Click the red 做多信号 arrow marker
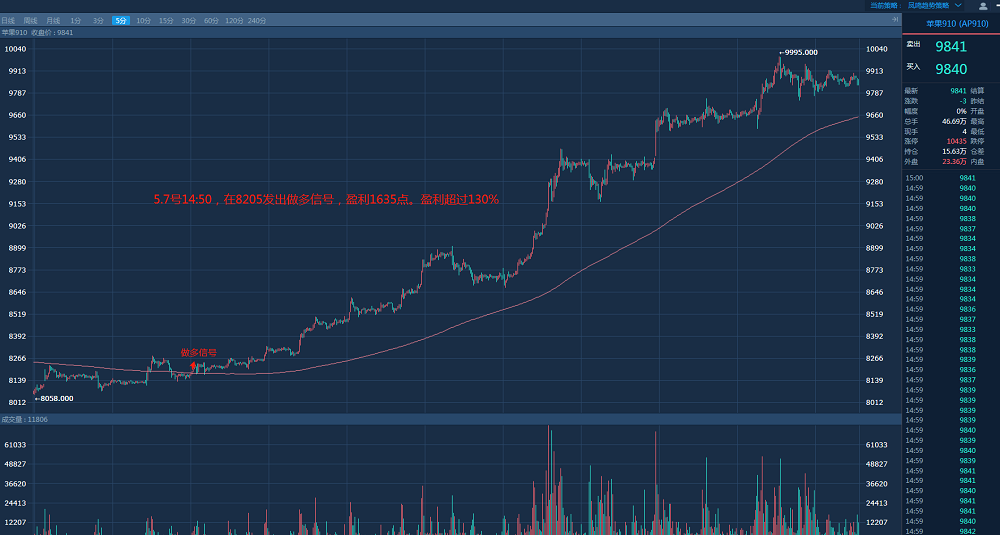The height and width of the screenshot is (535, 1000). tap(194, 366)
